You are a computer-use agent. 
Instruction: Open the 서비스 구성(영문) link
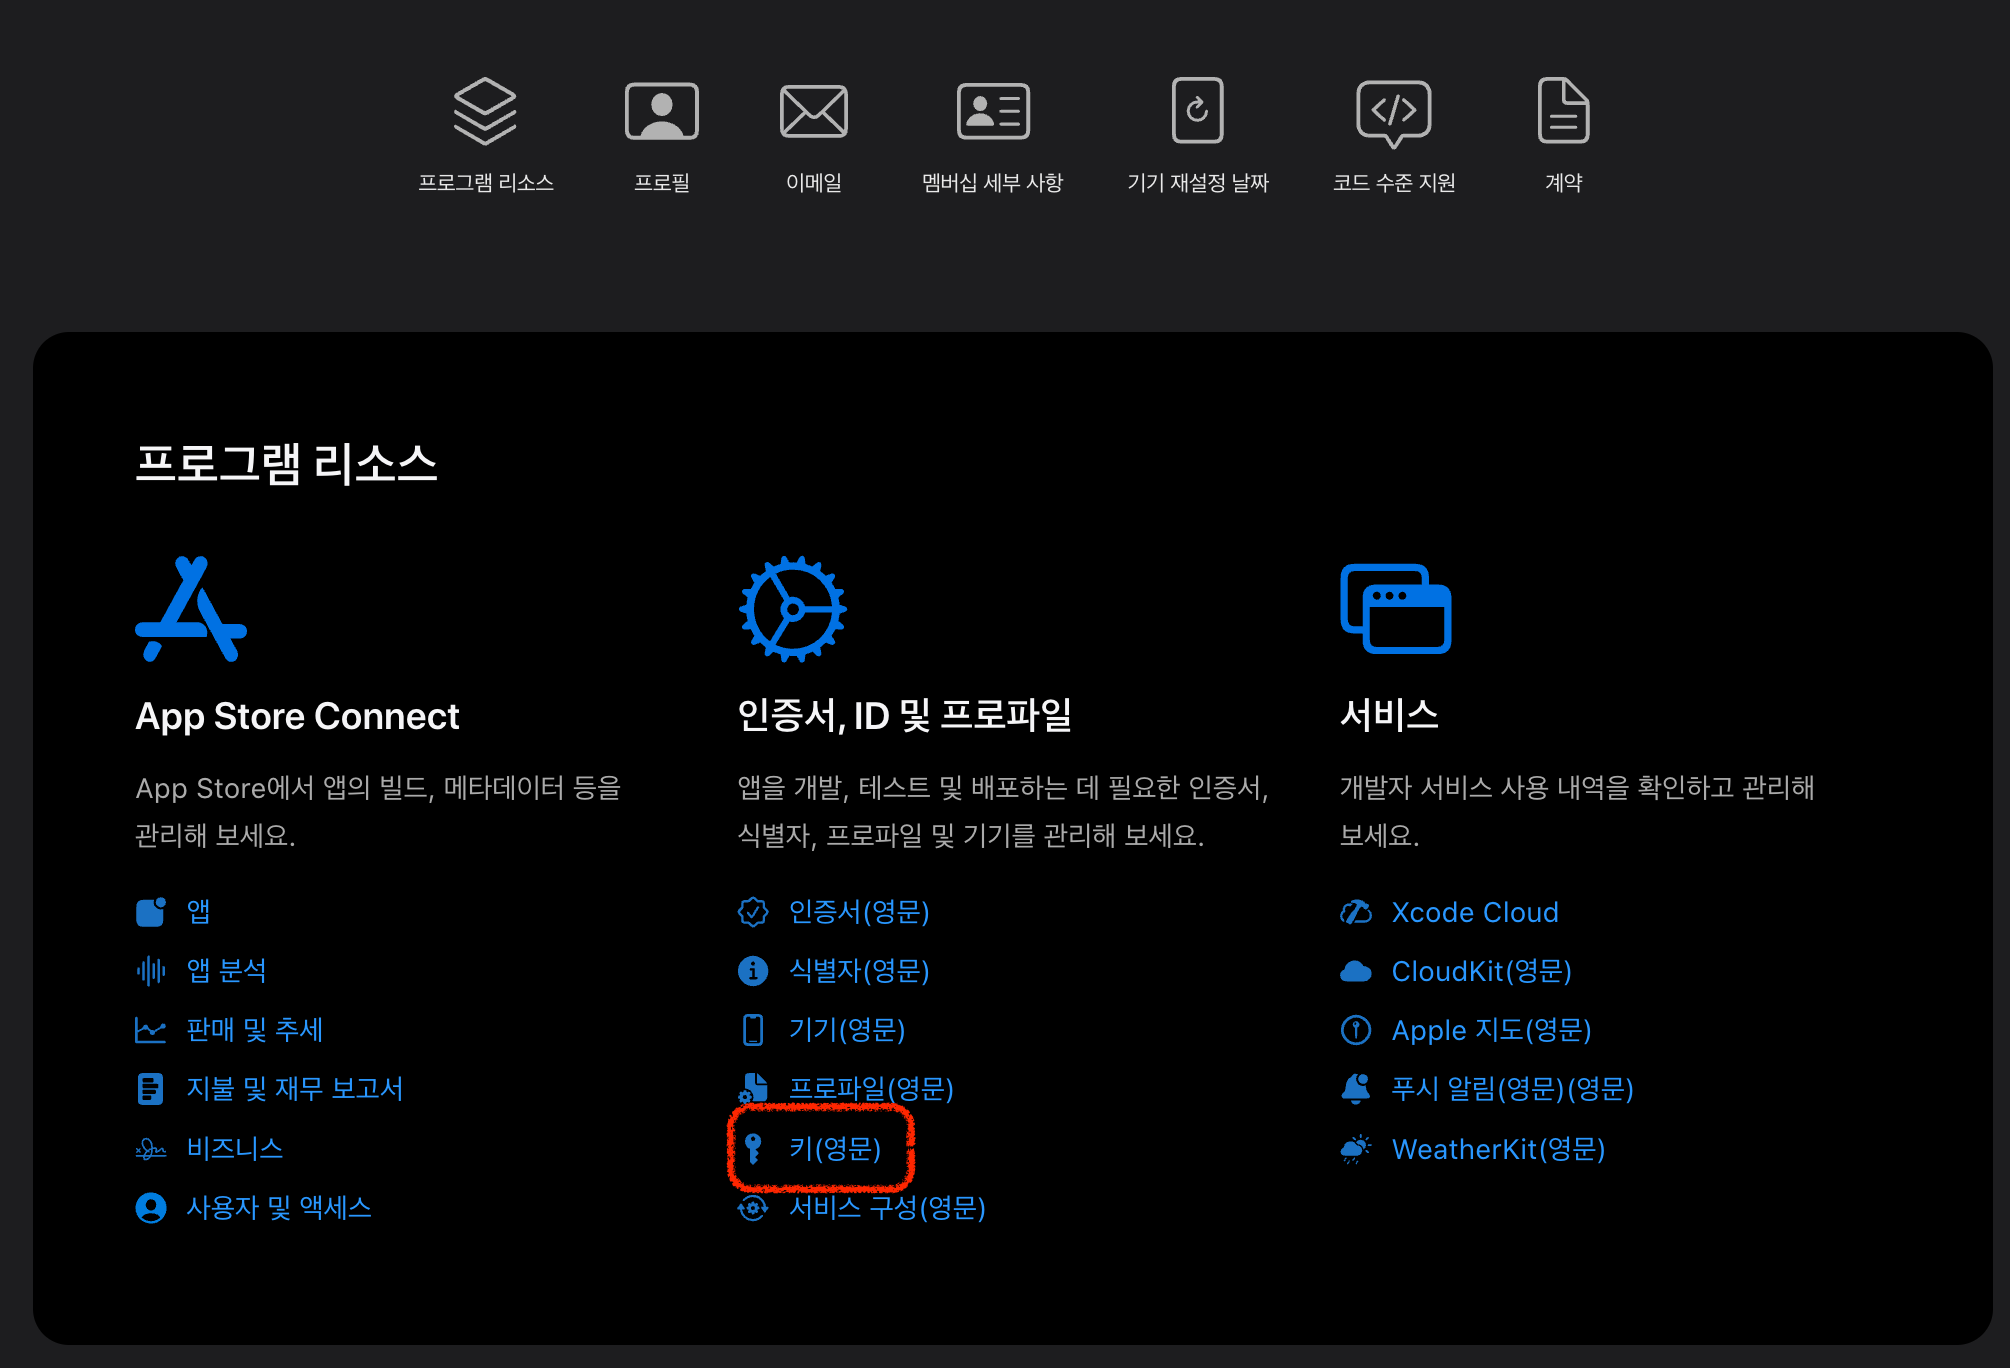coord(888,1208)
